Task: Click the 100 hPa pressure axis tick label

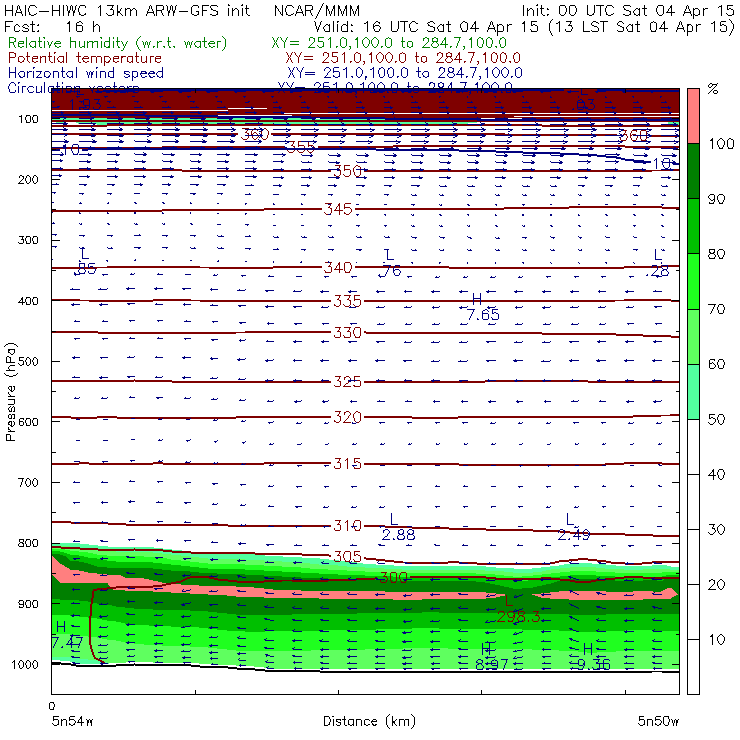Action: (28, 119)
